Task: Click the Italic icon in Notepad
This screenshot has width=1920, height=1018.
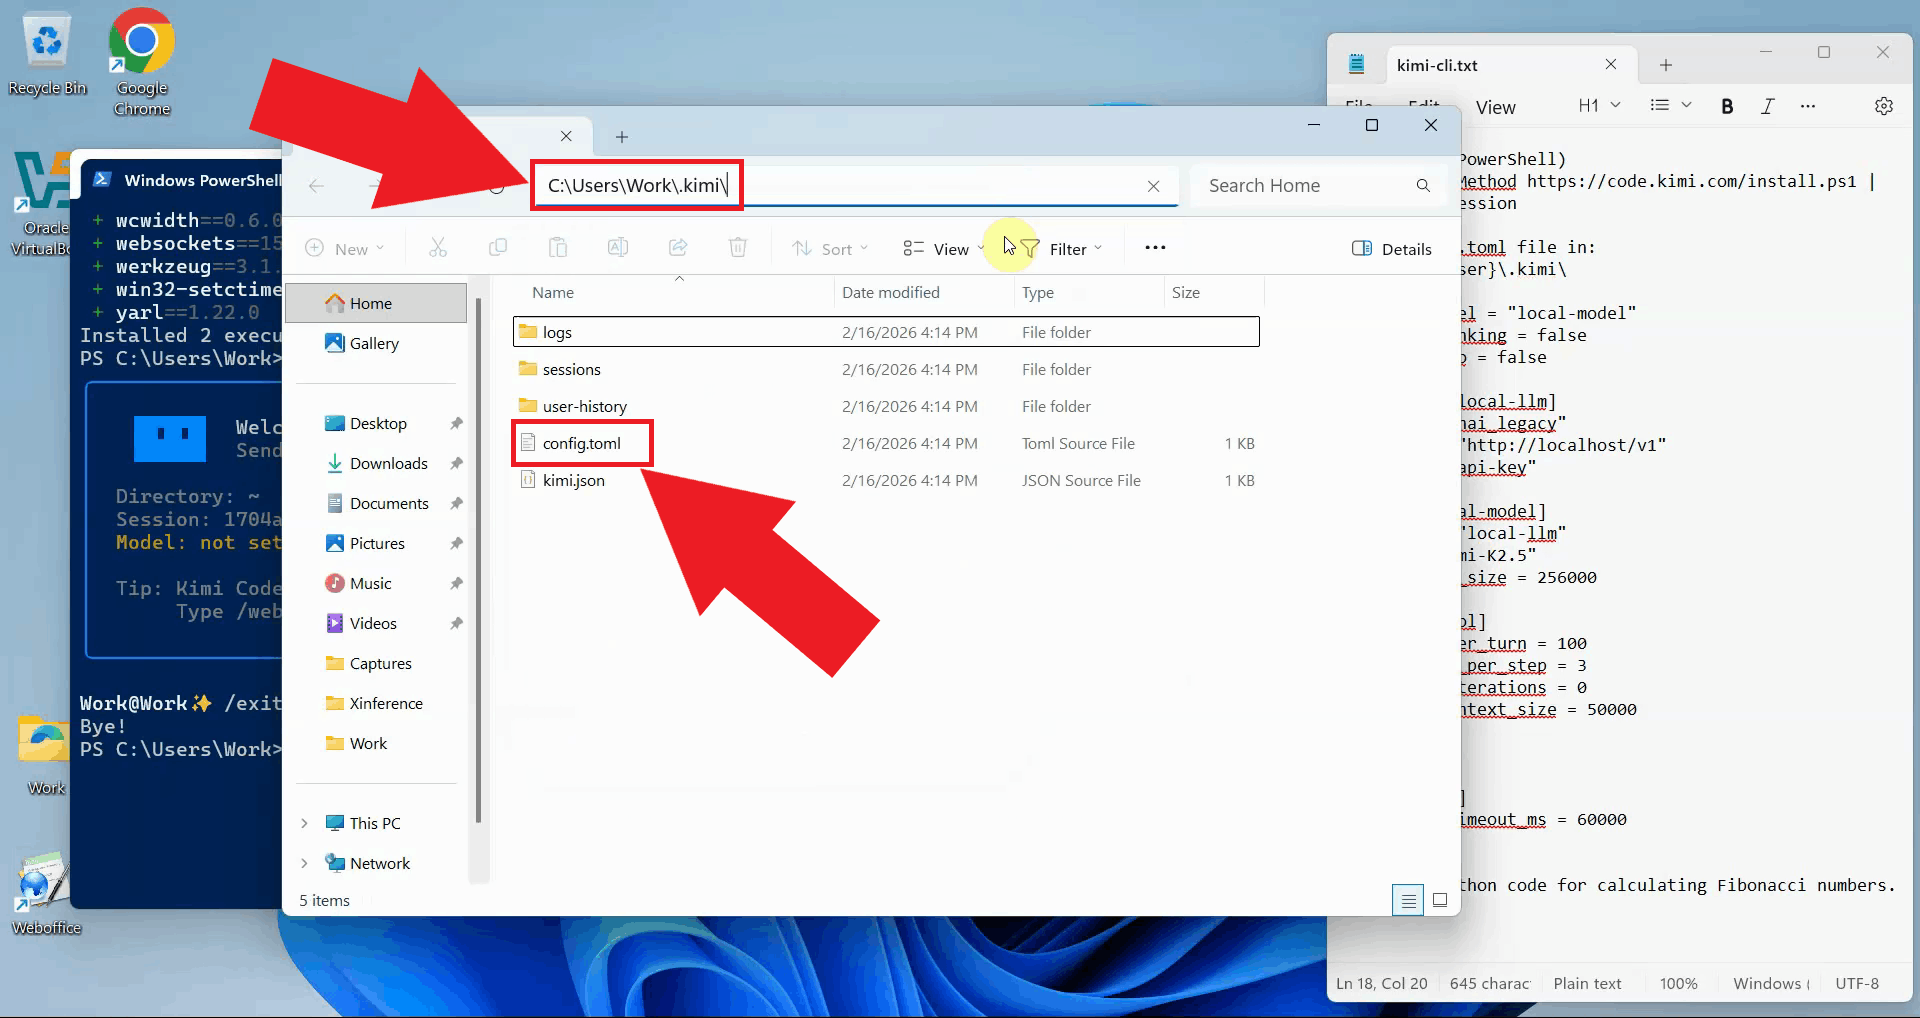Action: click(x=1767, y=106)
